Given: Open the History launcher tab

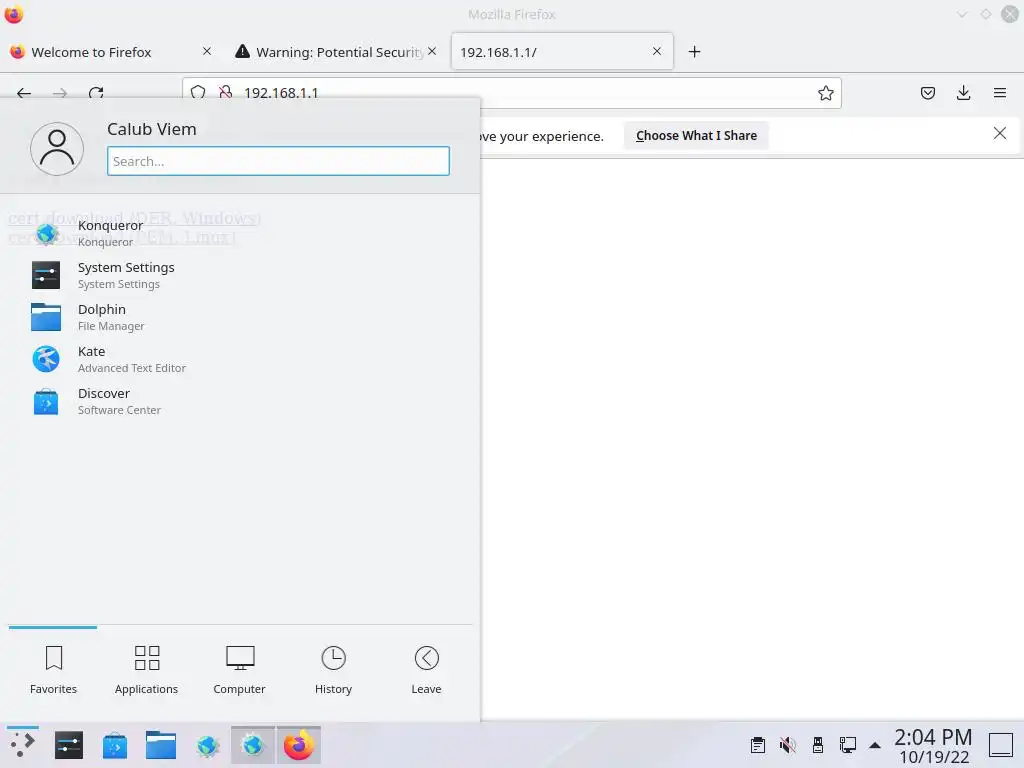Looking at the screenshot, I should [333, 671].
